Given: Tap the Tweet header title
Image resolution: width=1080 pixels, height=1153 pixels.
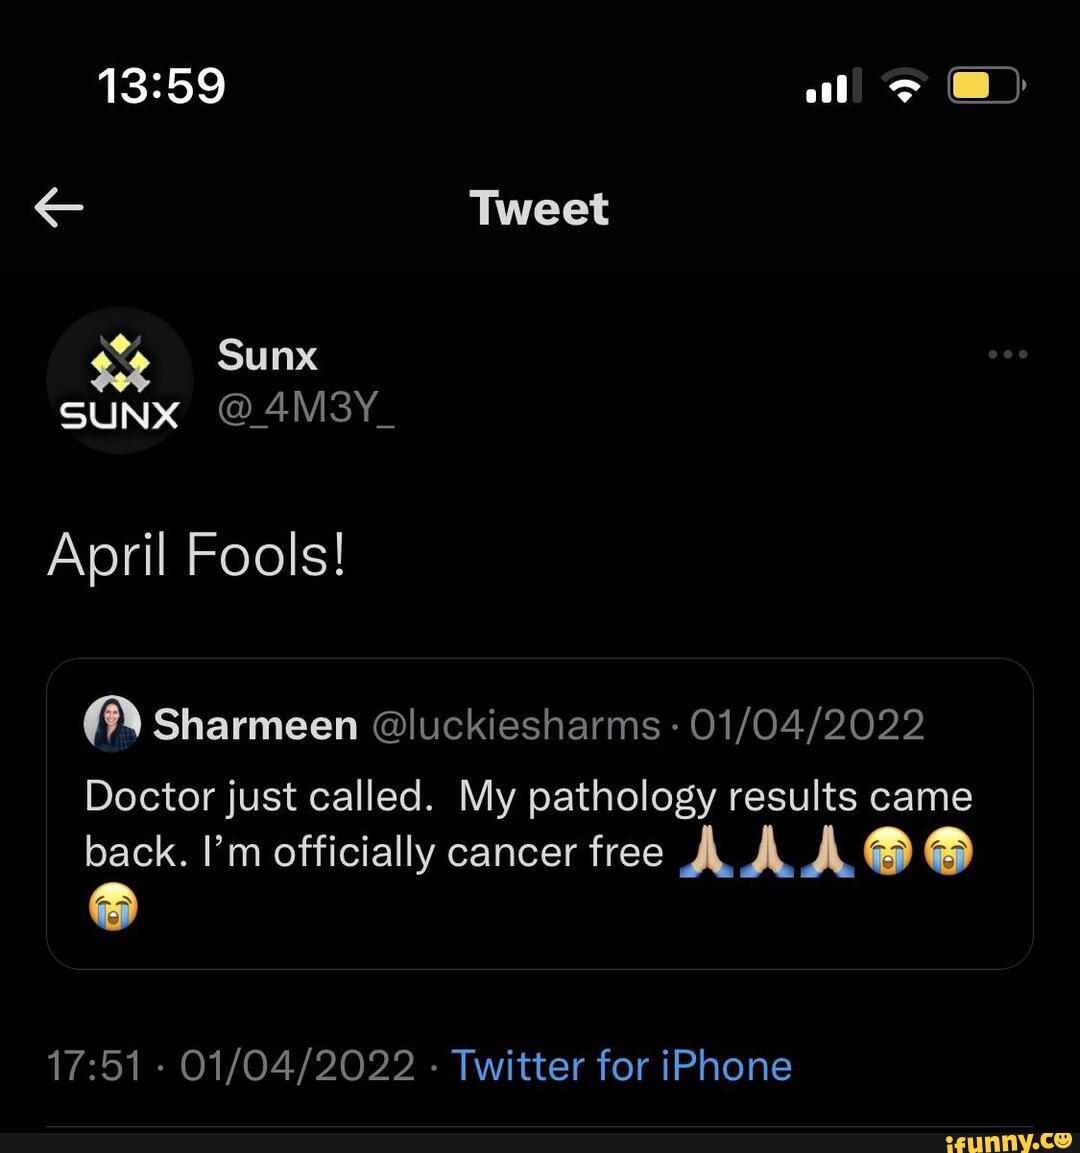Looking at the screenshot, I should pyautogui.click(x=539, y=208).
